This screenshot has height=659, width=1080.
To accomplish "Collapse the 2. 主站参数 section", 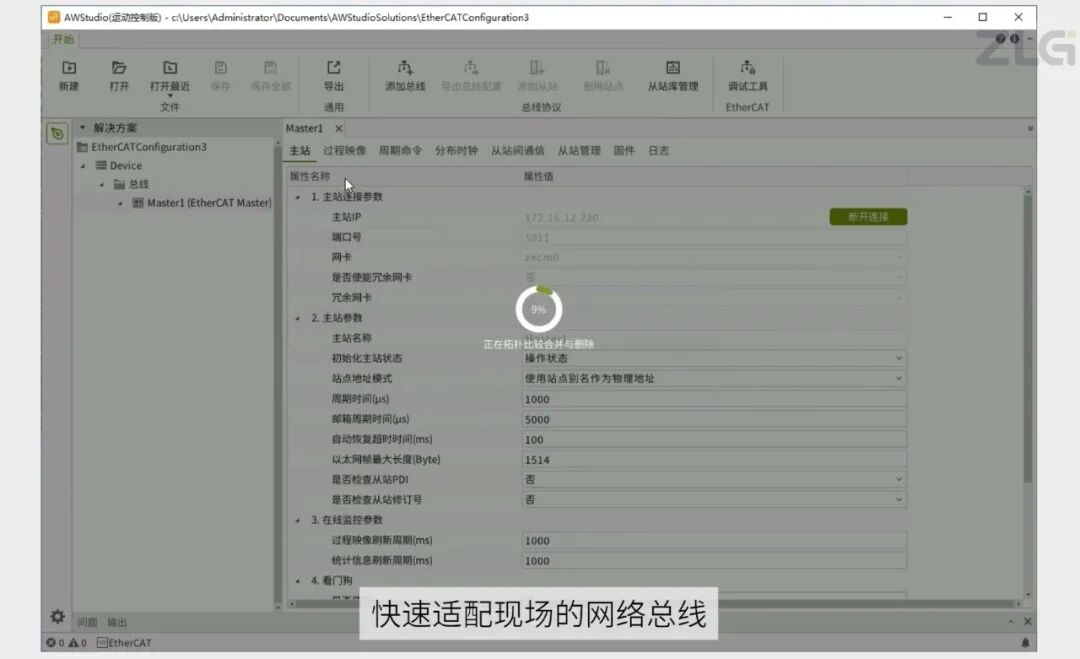I will click(x=298, y=318).
